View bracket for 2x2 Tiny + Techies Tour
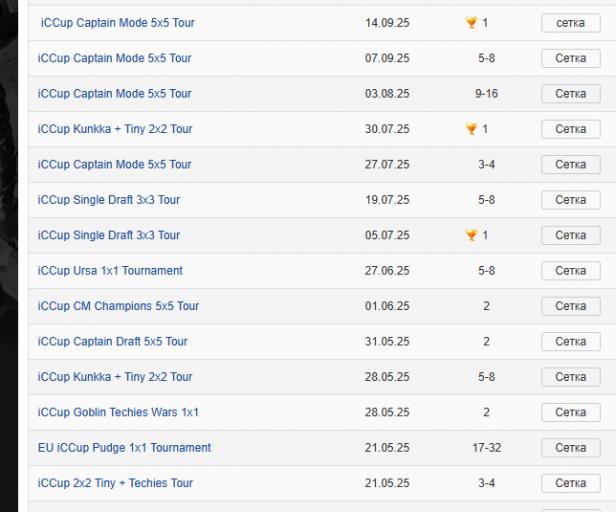The image size is (616, 512). (x=570, y=483)
